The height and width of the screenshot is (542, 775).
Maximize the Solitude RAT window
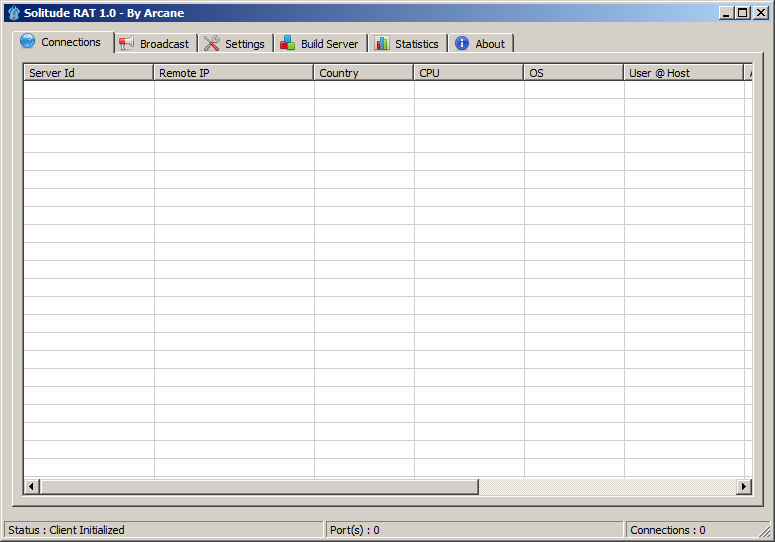point(742,13)
